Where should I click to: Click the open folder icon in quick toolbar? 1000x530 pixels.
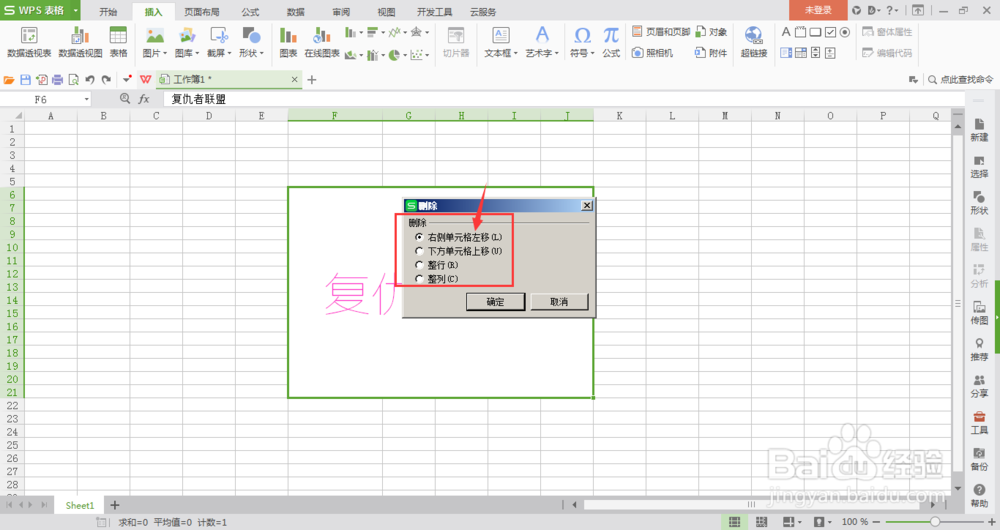click(x=9, y=80)
